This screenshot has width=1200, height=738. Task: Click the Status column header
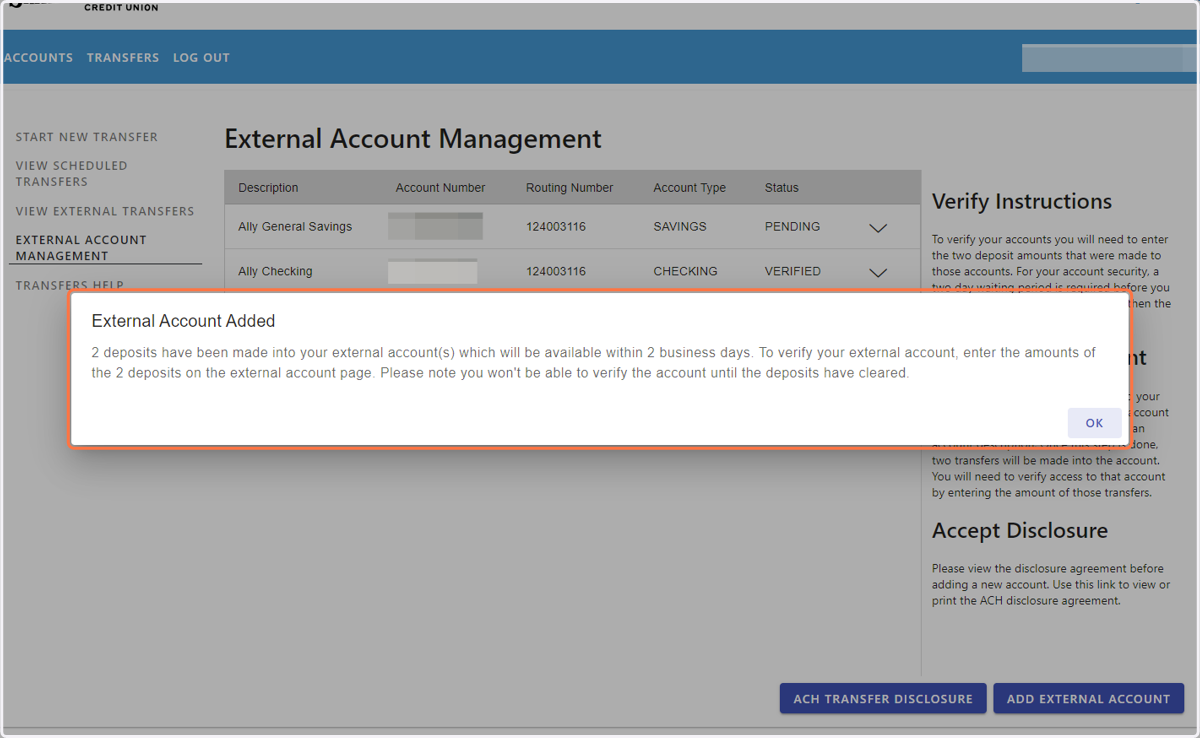point(782,188)
